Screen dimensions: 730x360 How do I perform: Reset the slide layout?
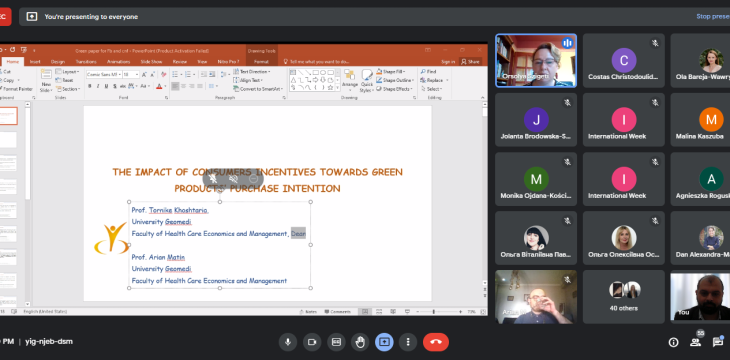pyautogui.click(x=64, y=80)
